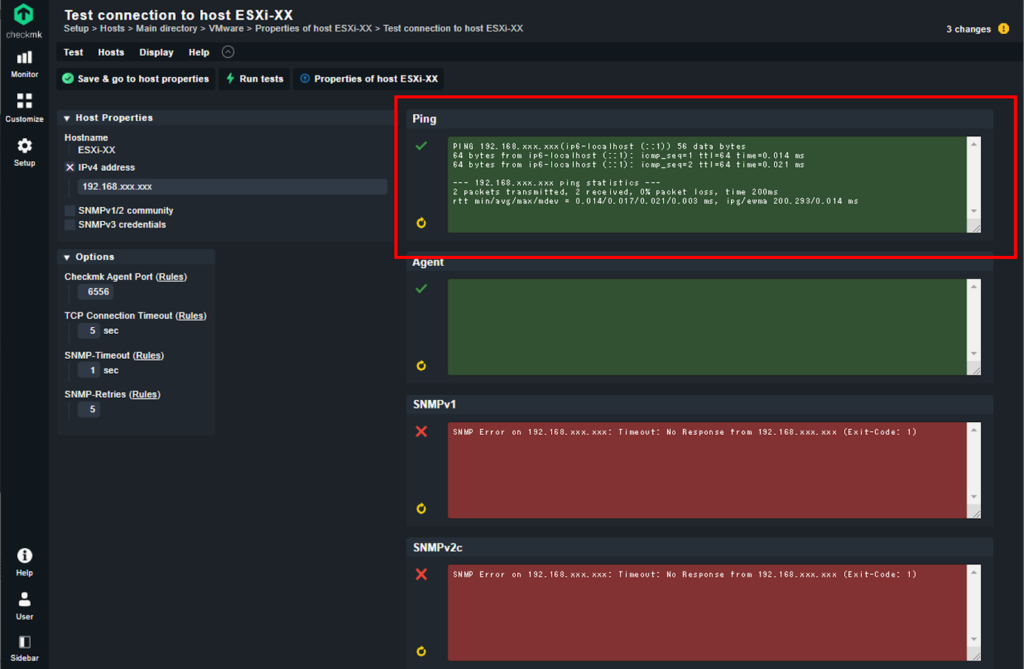The height and width of the screenshot is (669, 1024).
Task: Go to Hosts in the breadcrumb
Action: pyautogui.click(x=112, y=28)
